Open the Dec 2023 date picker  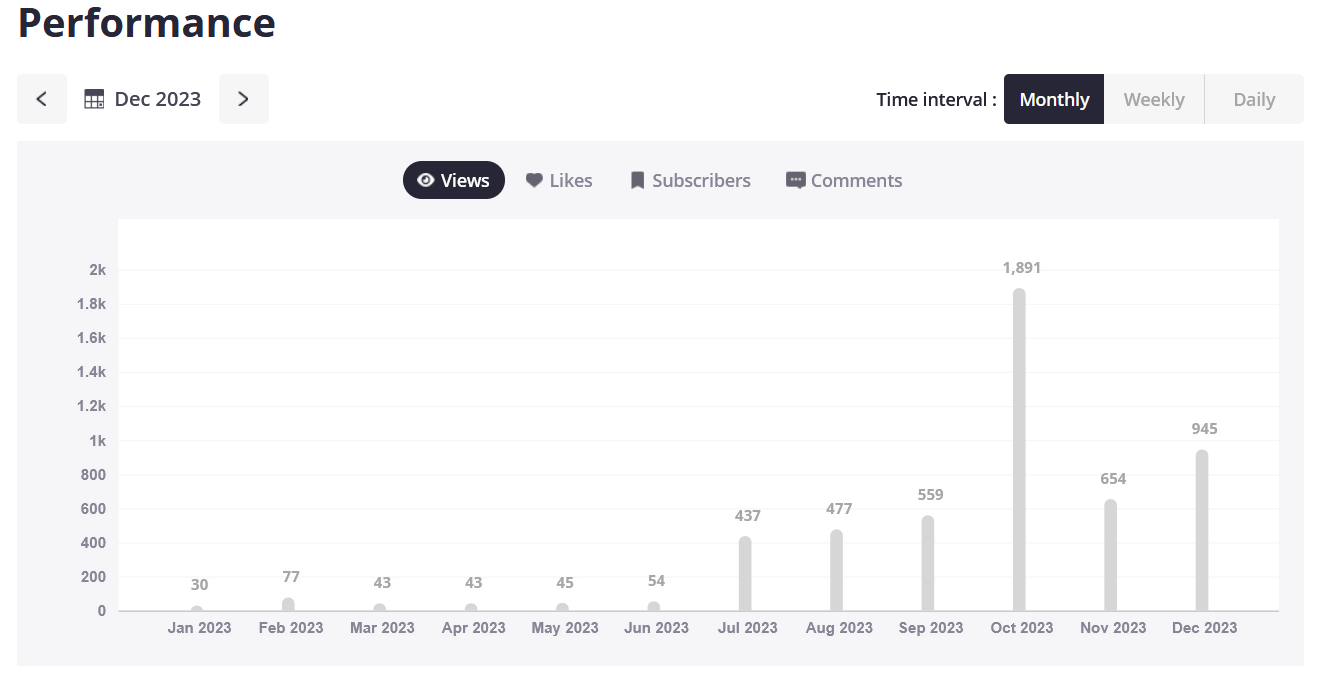[x=157, y=99]
